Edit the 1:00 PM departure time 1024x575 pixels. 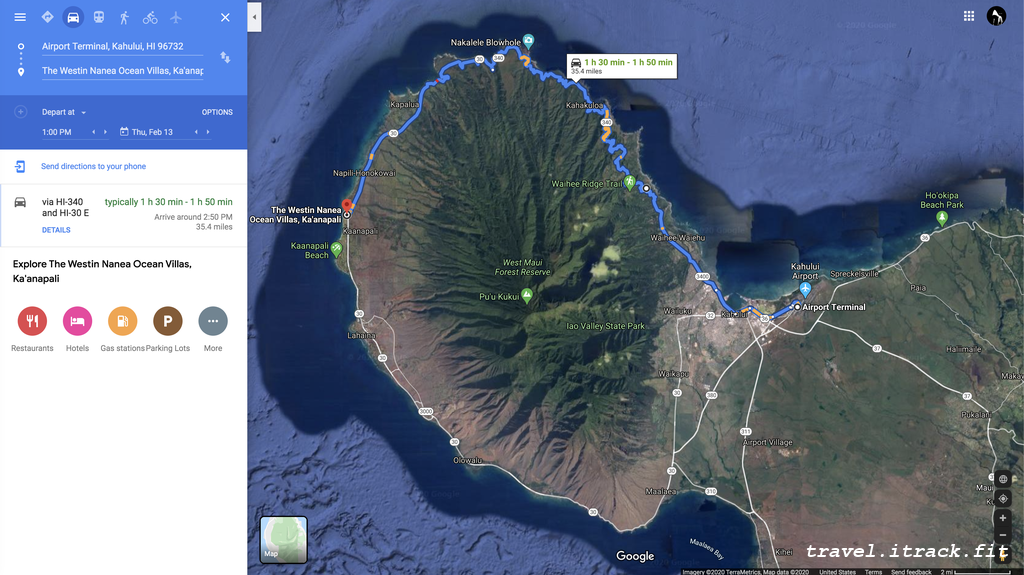57,132
